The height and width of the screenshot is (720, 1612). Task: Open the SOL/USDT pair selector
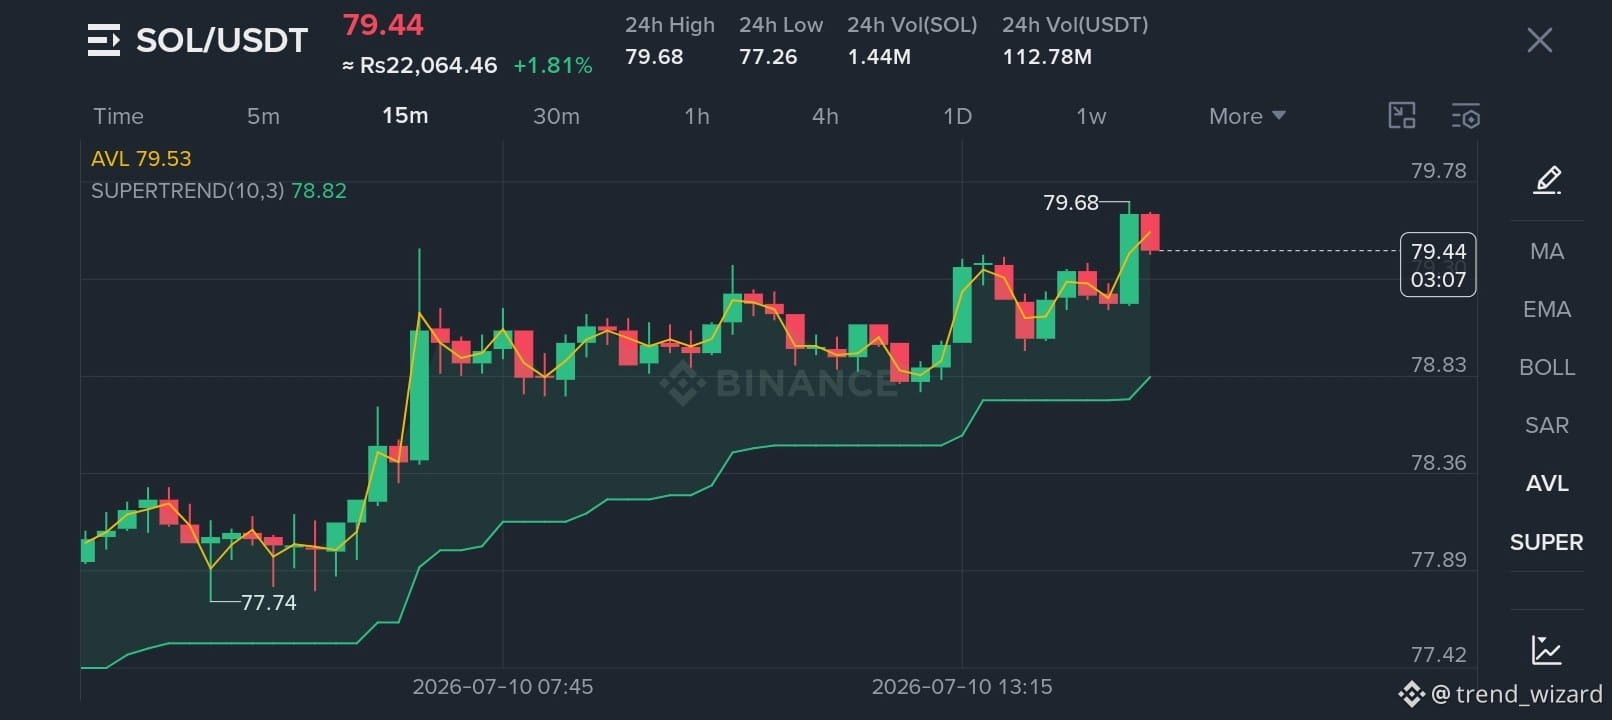pos(222,40)
